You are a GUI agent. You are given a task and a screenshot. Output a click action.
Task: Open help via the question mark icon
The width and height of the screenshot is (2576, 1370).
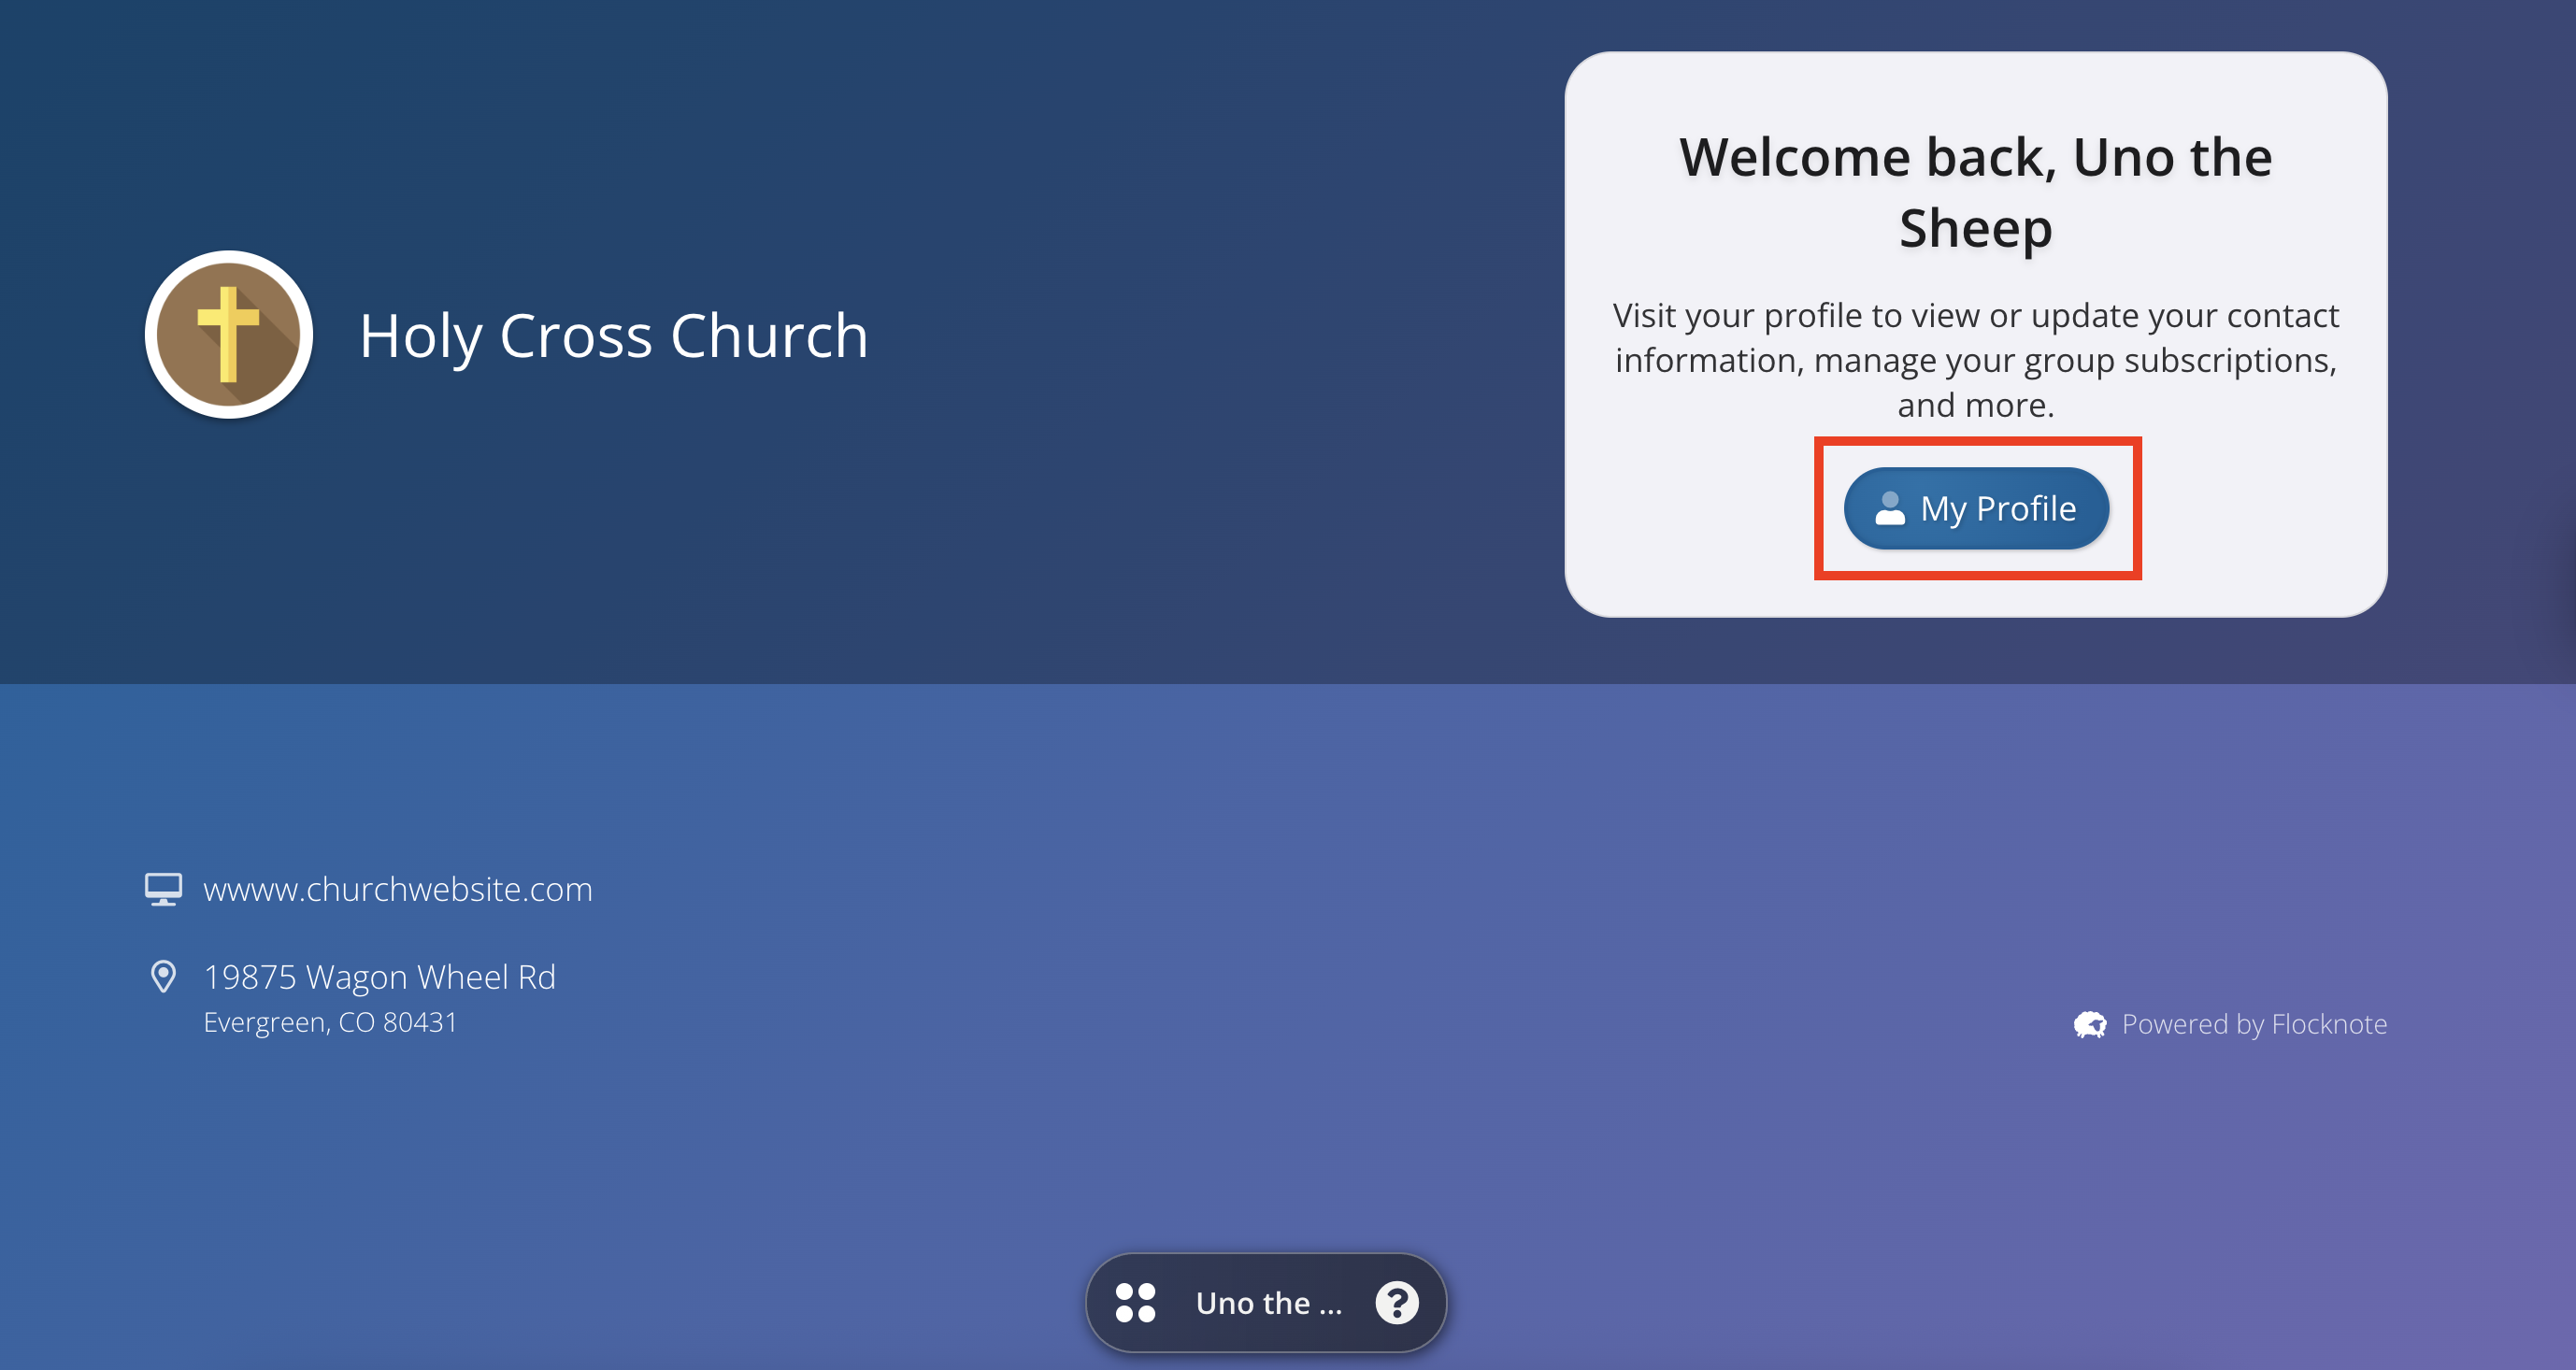[1397, 1303]
